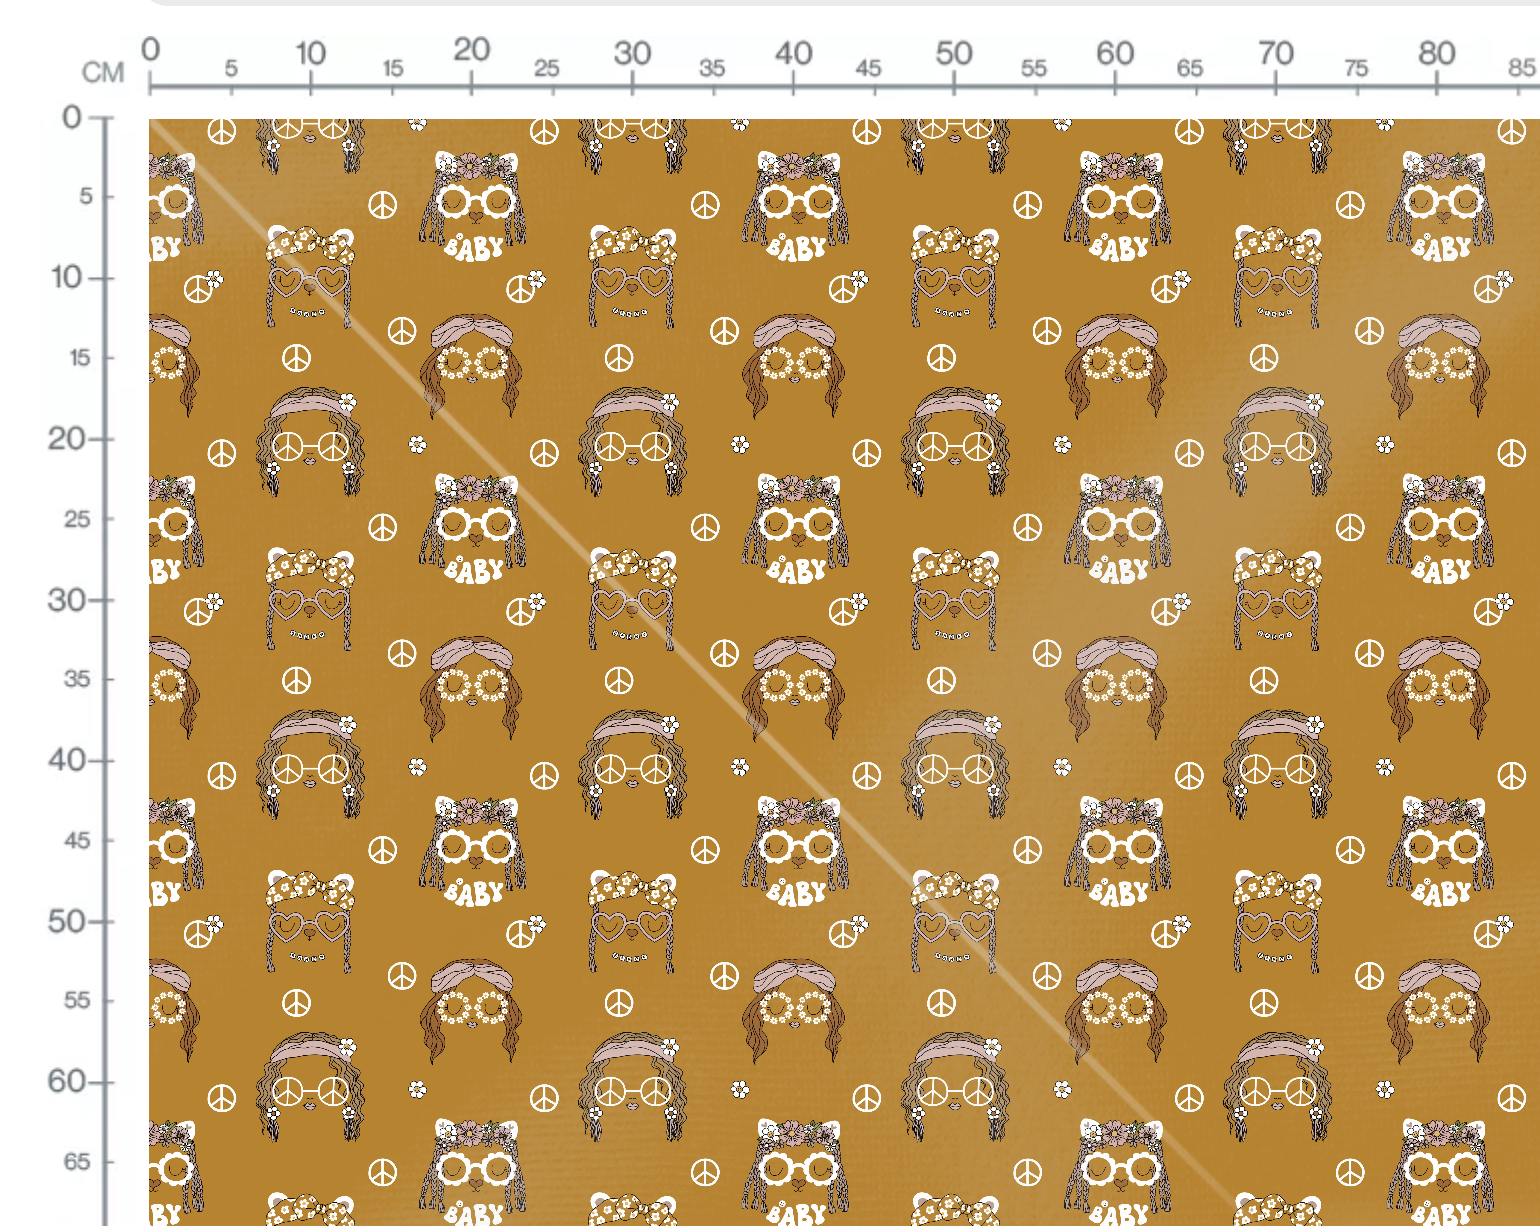
Task: Click the 0 mark on vertical ruler
Action: (71, 117)
